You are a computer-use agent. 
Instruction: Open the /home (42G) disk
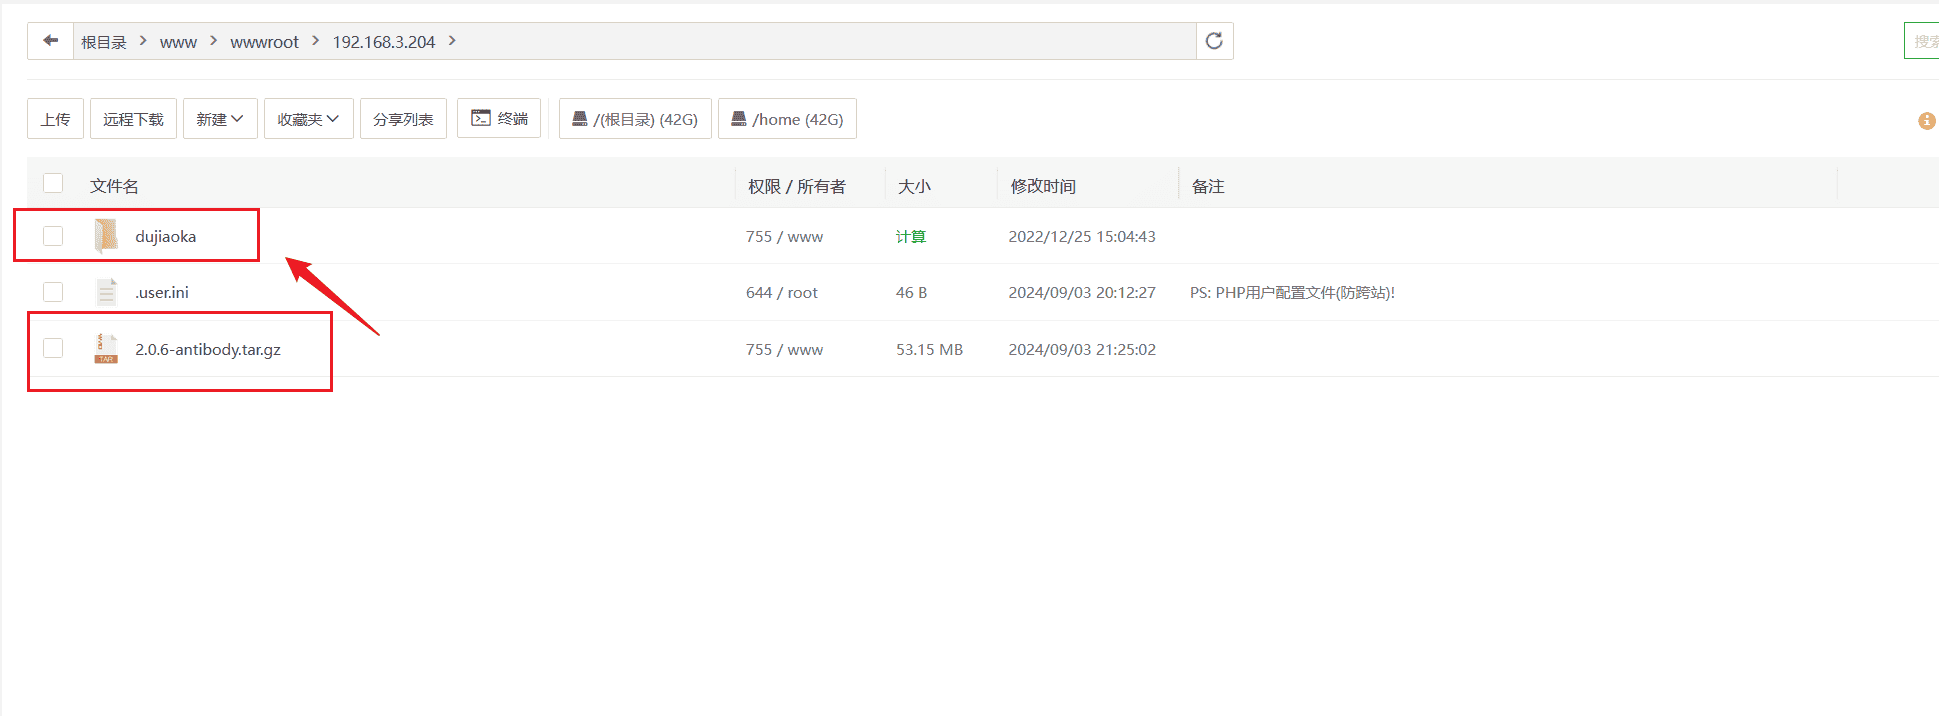pyautogui.click(x=787, y=119)
